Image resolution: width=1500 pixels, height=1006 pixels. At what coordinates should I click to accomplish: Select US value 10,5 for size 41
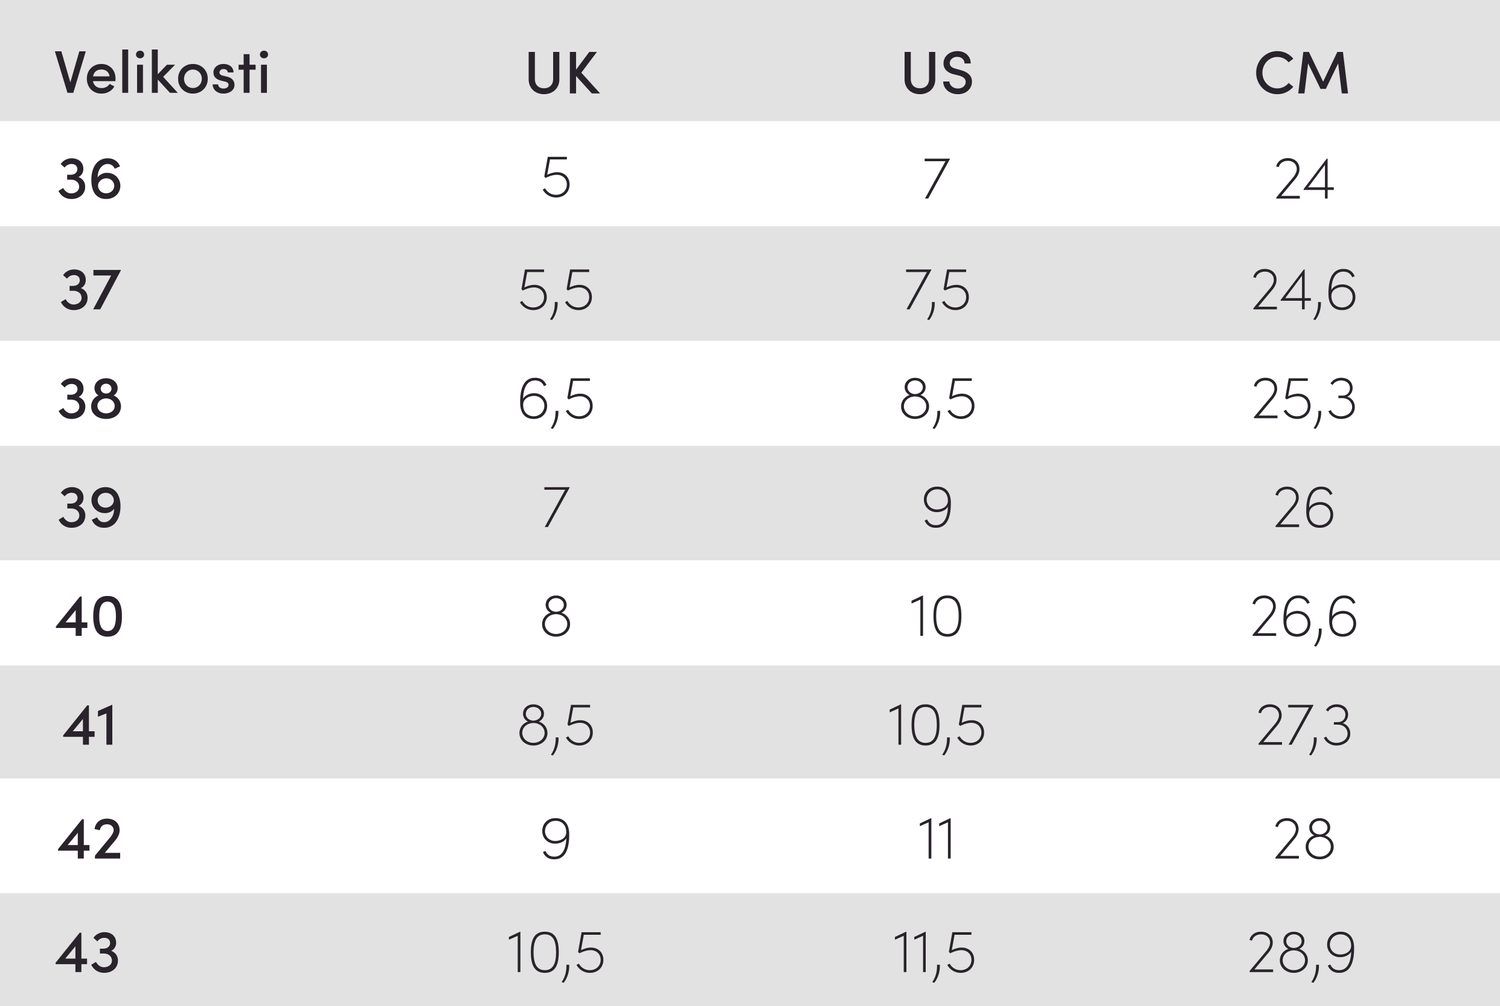(936, 725)
